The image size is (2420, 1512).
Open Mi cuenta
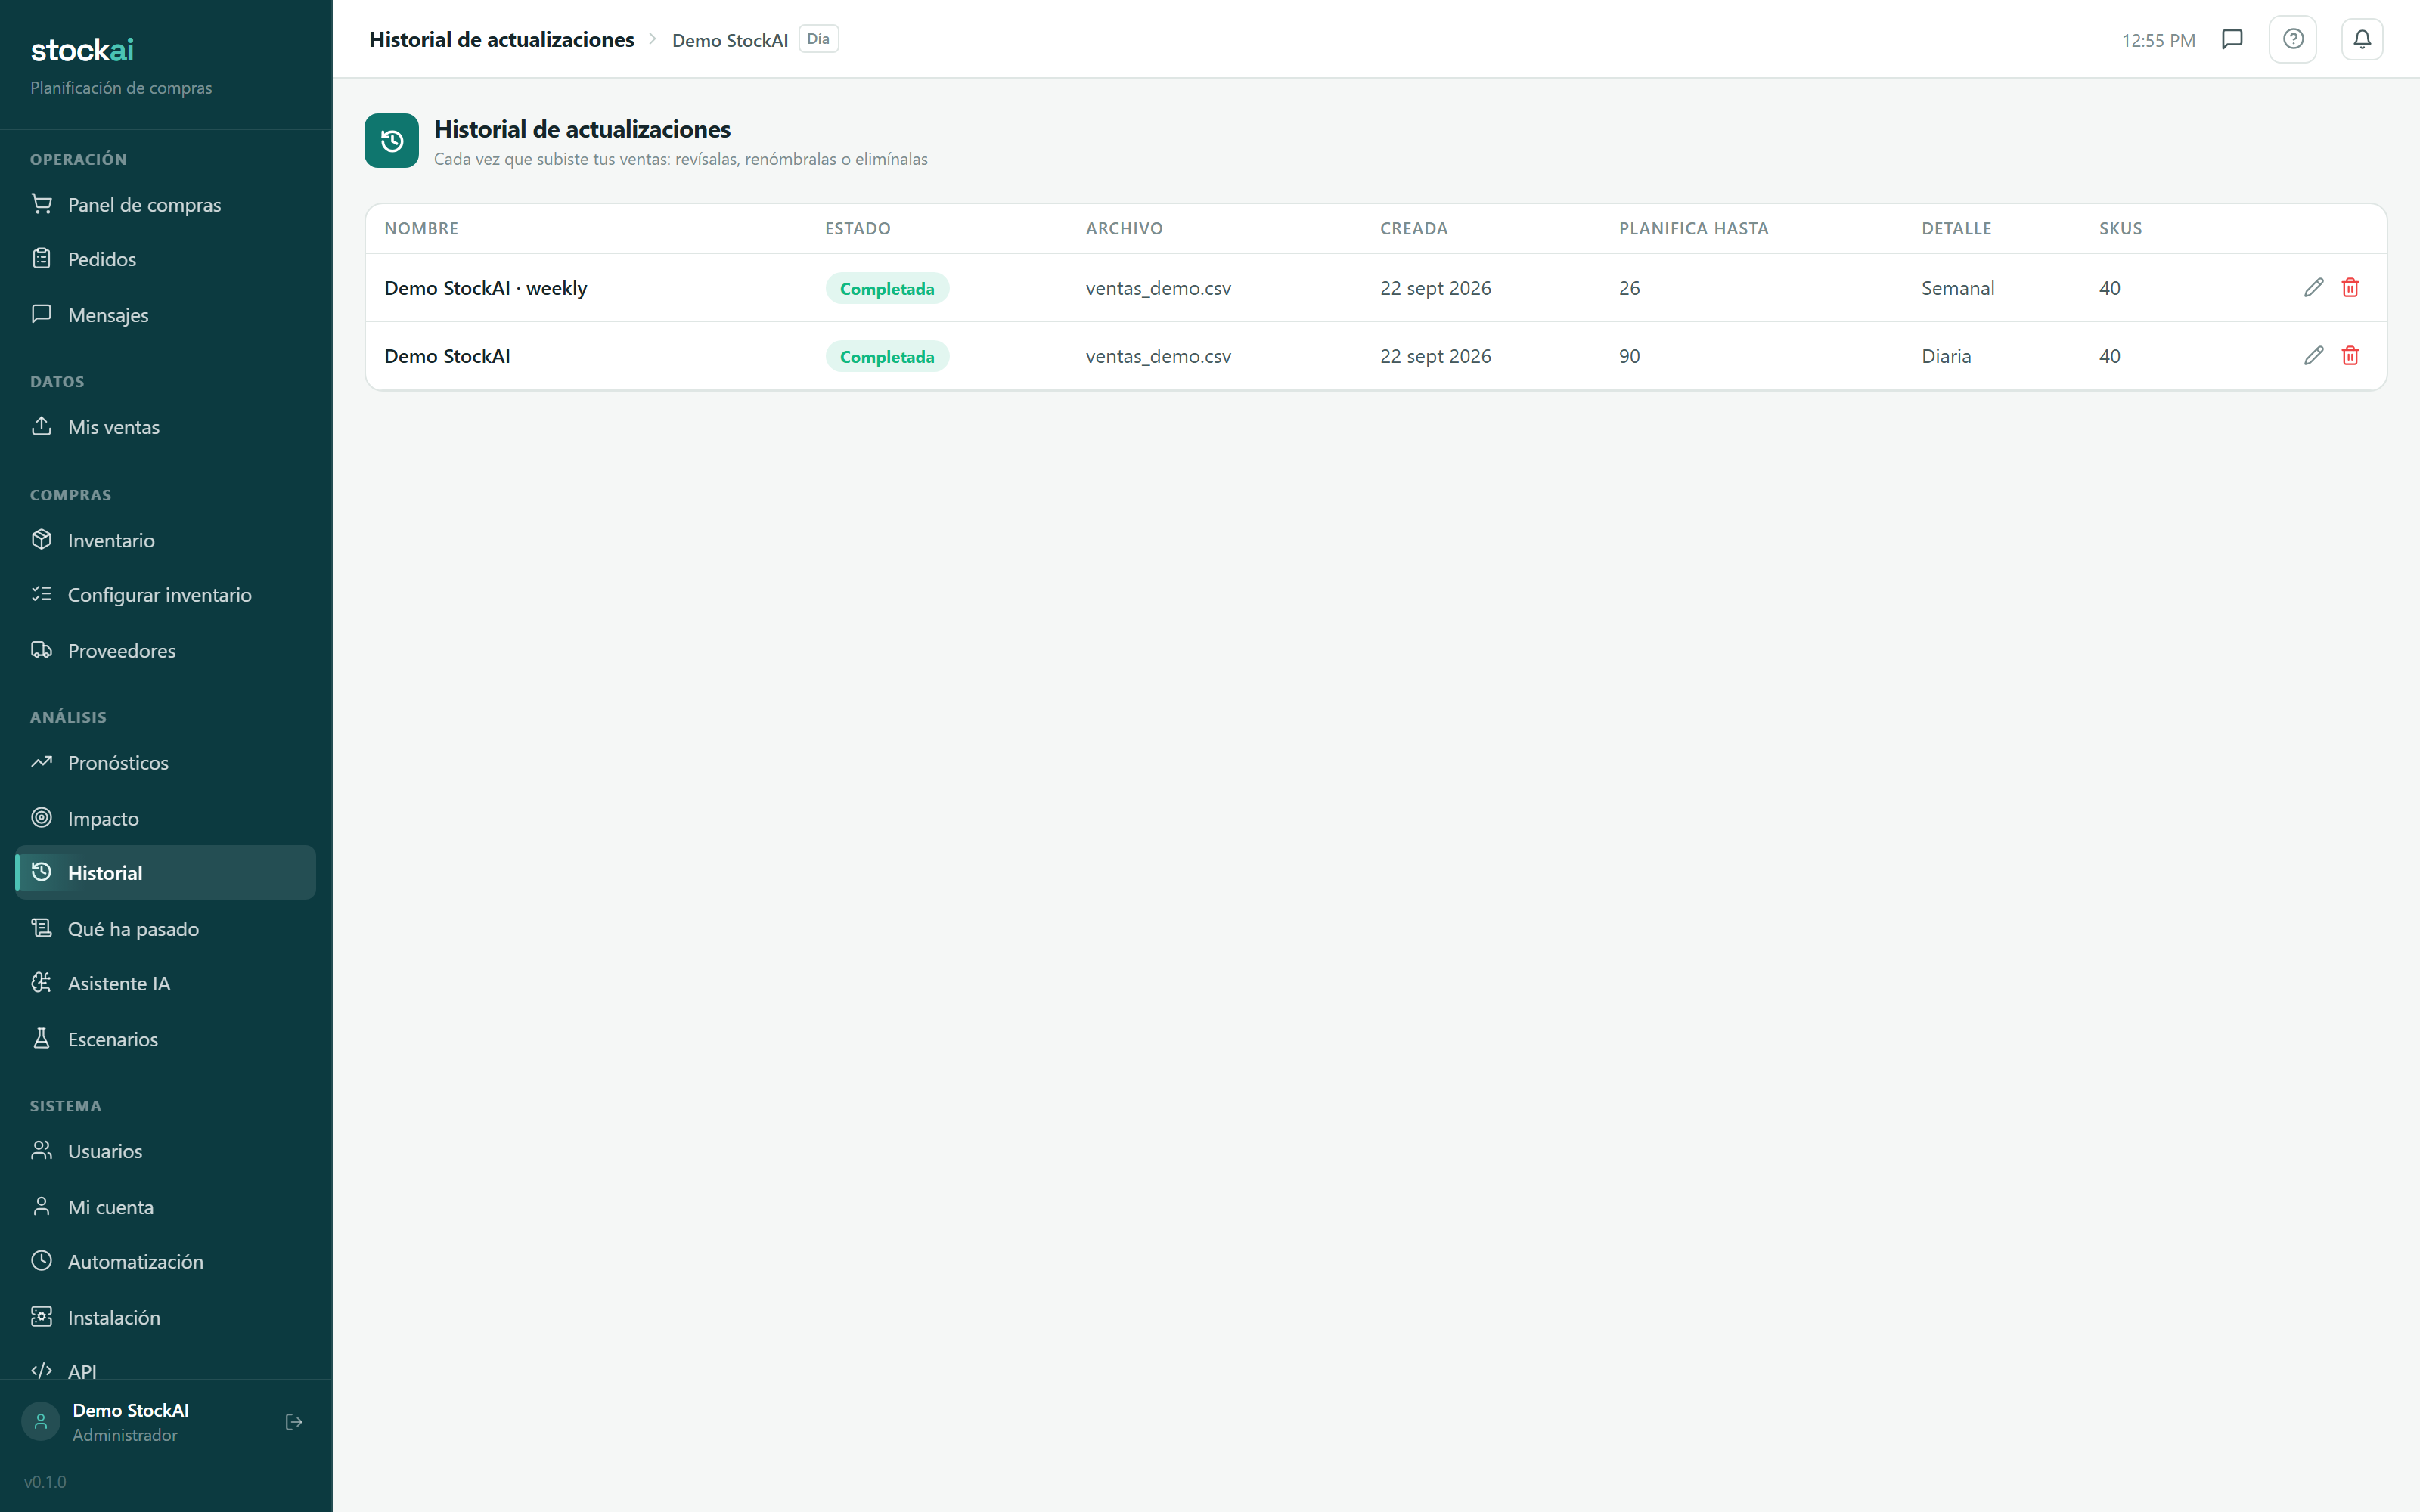(166, 1207)
